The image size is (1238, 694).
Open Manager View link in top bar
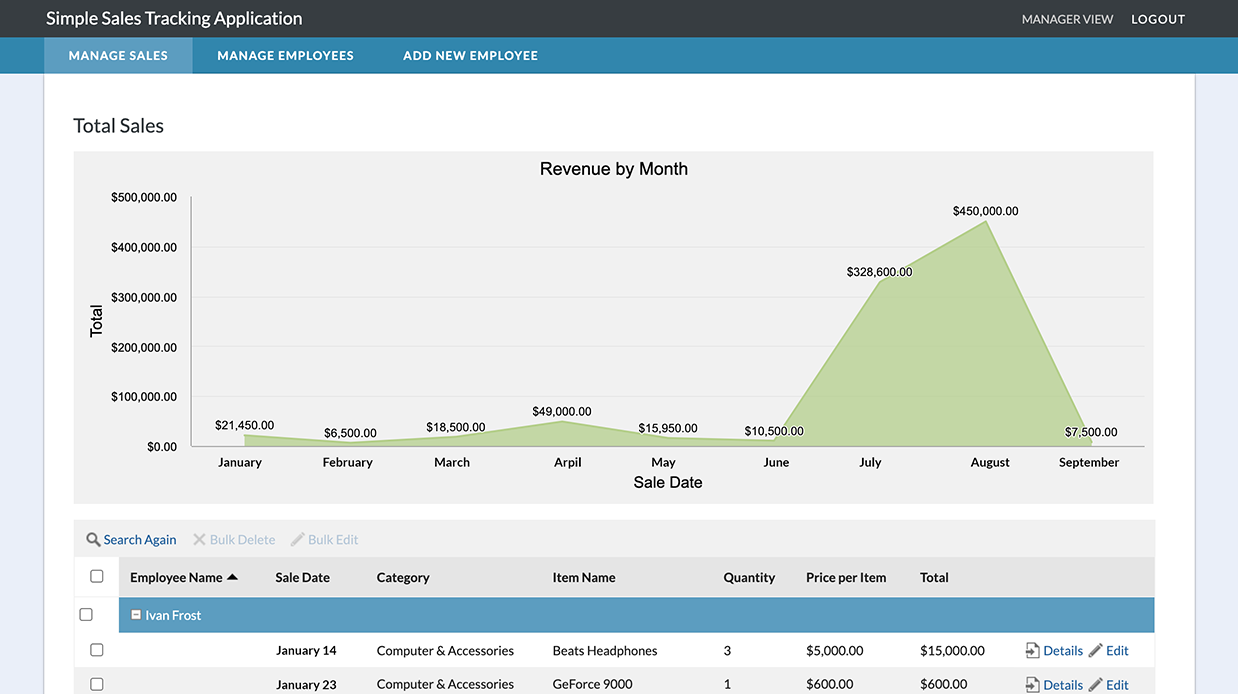coord(1067,19)
